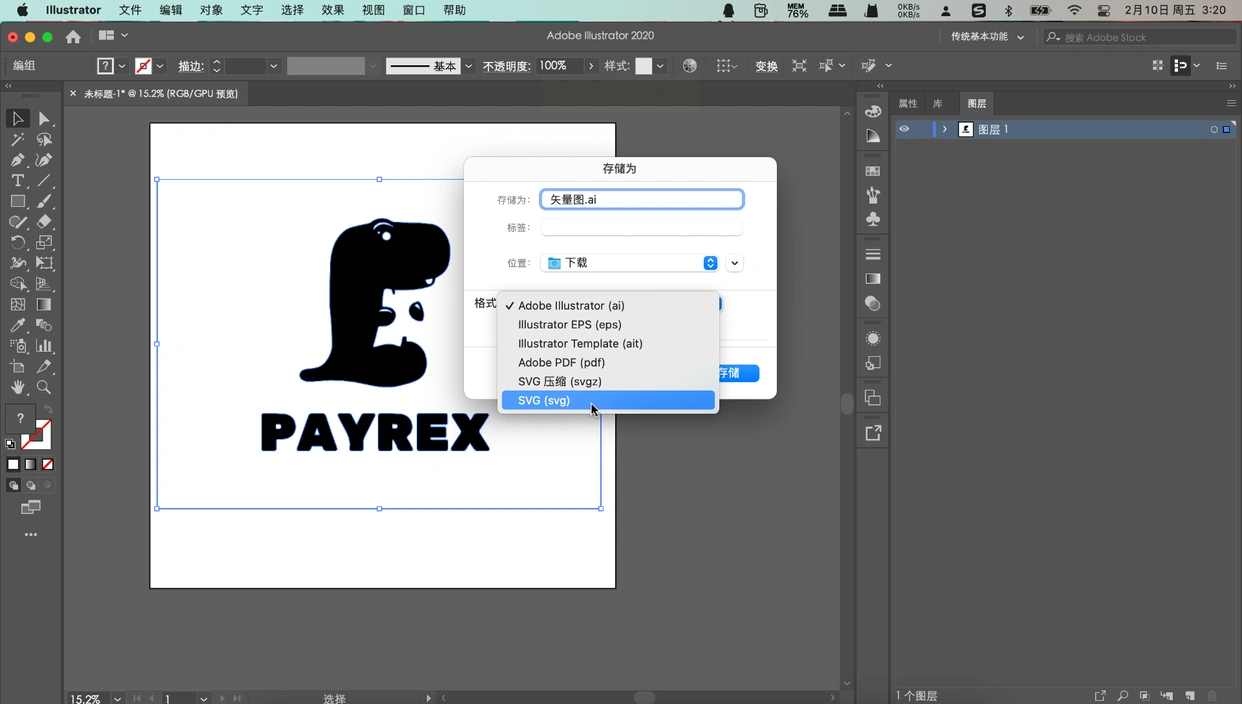Click the target circle of 图层 1
The height and width of the screenshot is (704, 1242).
1214,130
